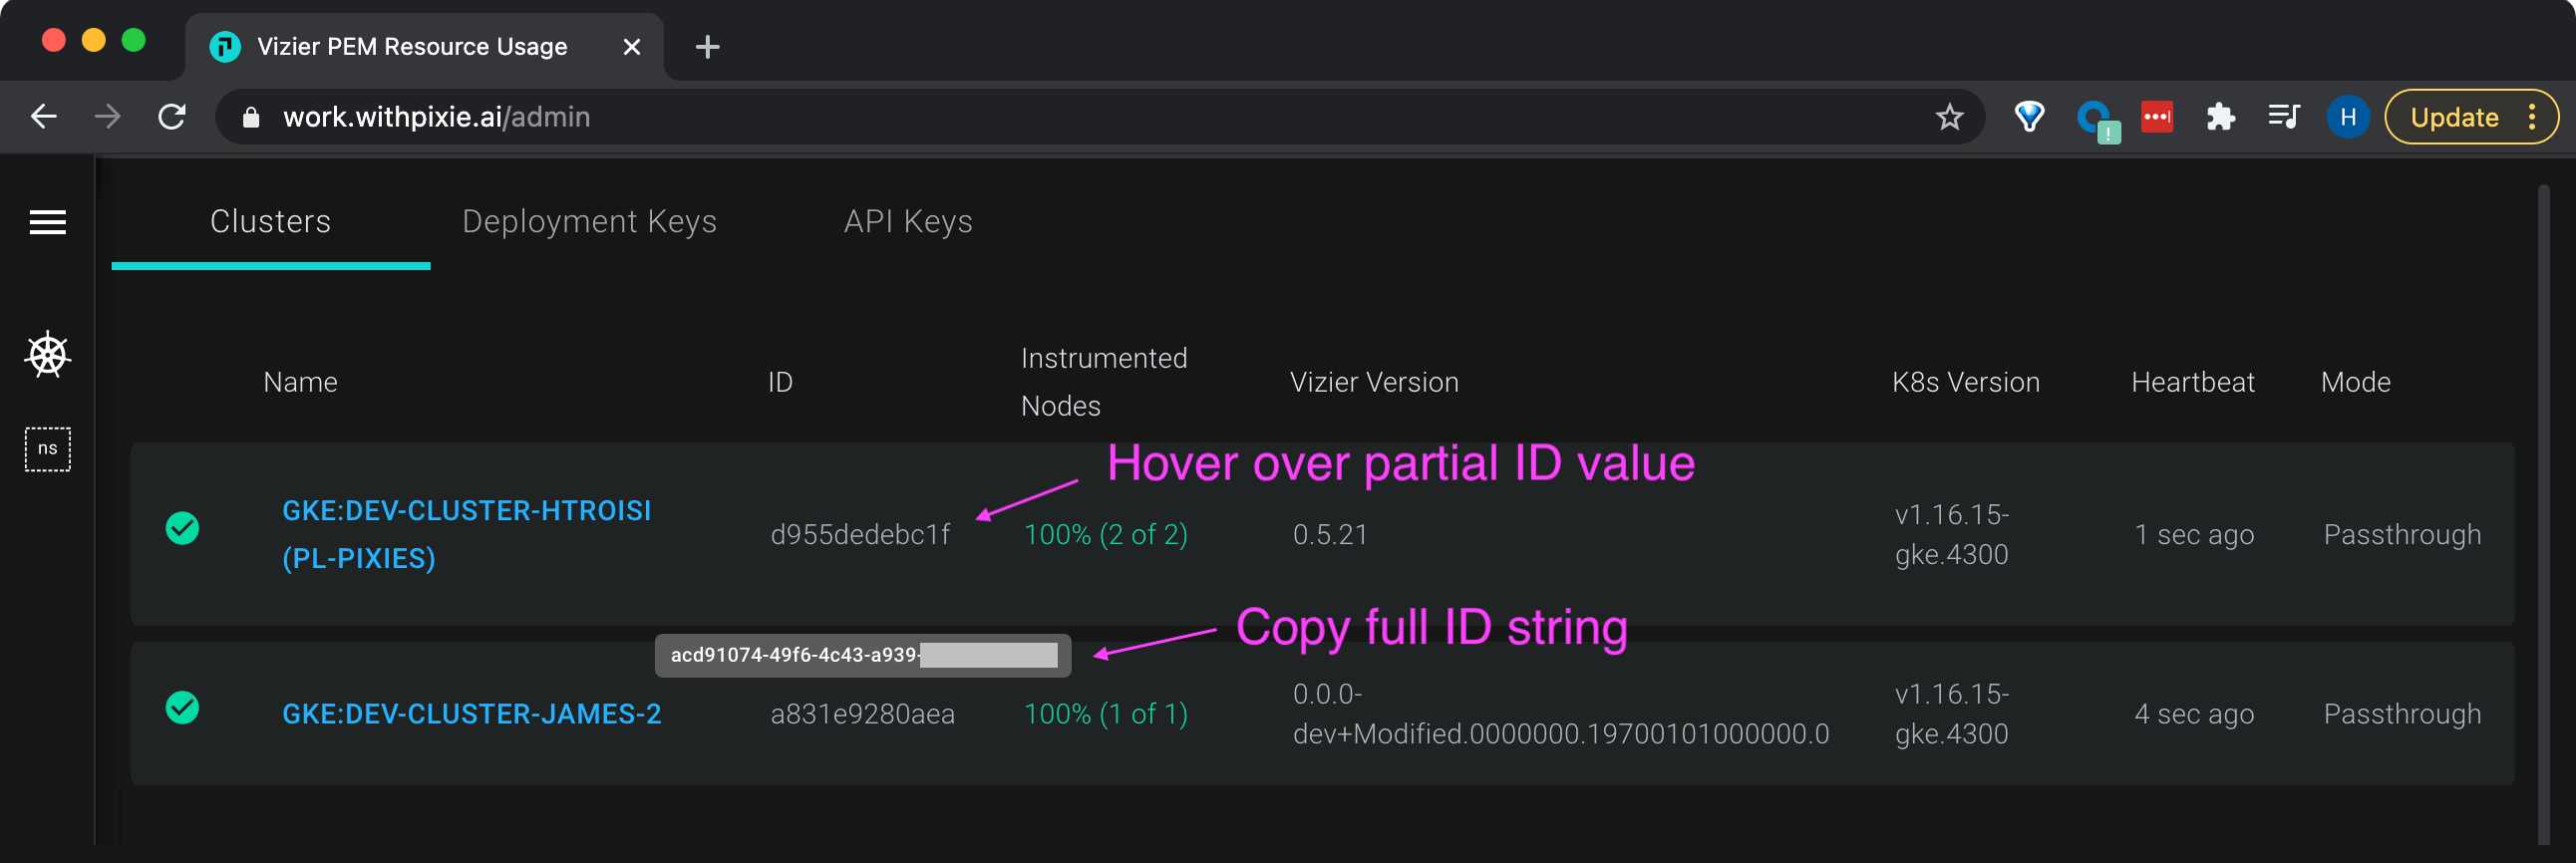Switch to the API Keys tab
2576x863 pixels.
[907, 221]
